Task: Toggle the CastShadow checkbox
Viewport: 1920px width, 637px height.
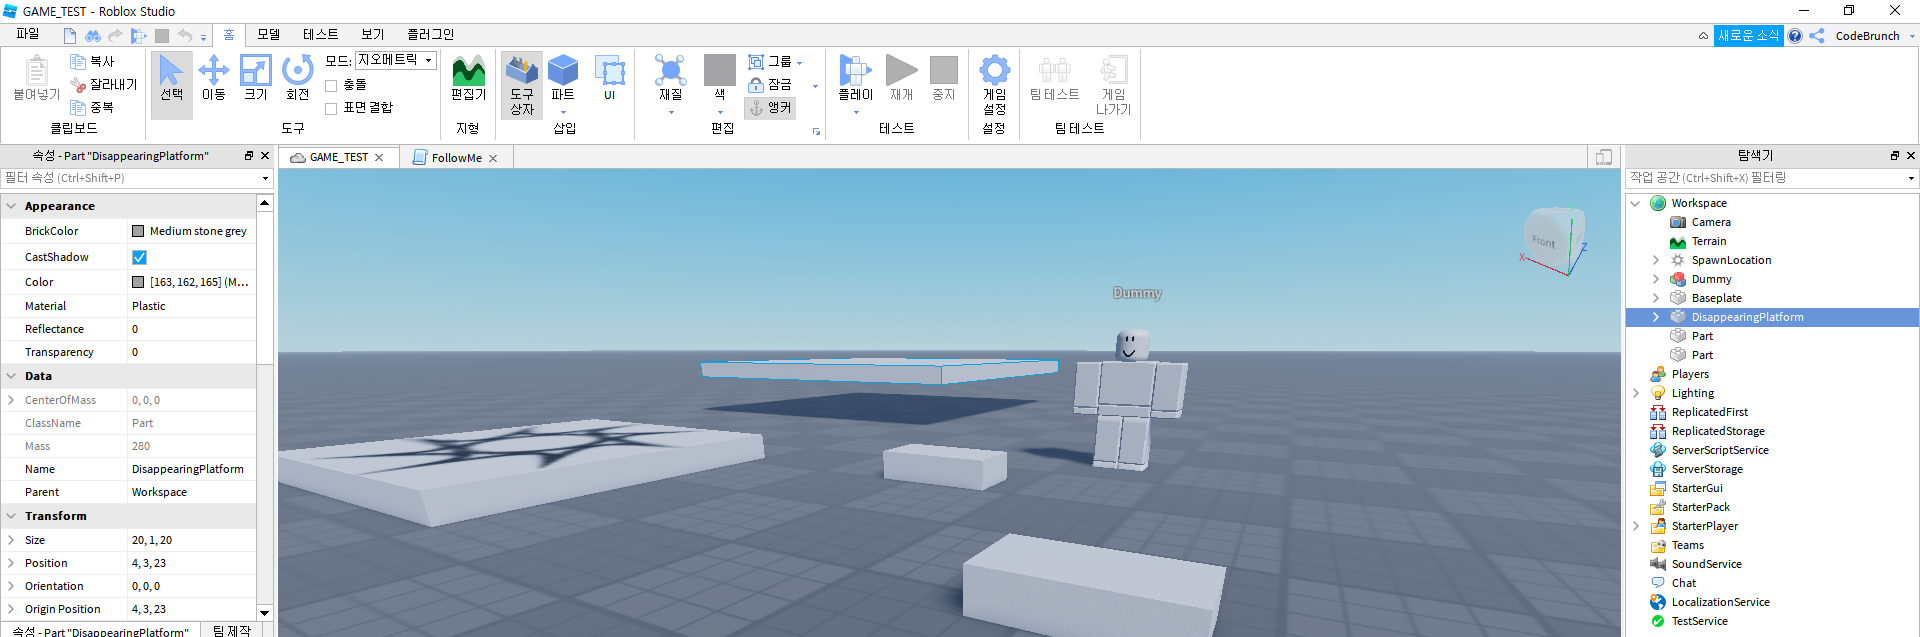Action: [140, 258]
